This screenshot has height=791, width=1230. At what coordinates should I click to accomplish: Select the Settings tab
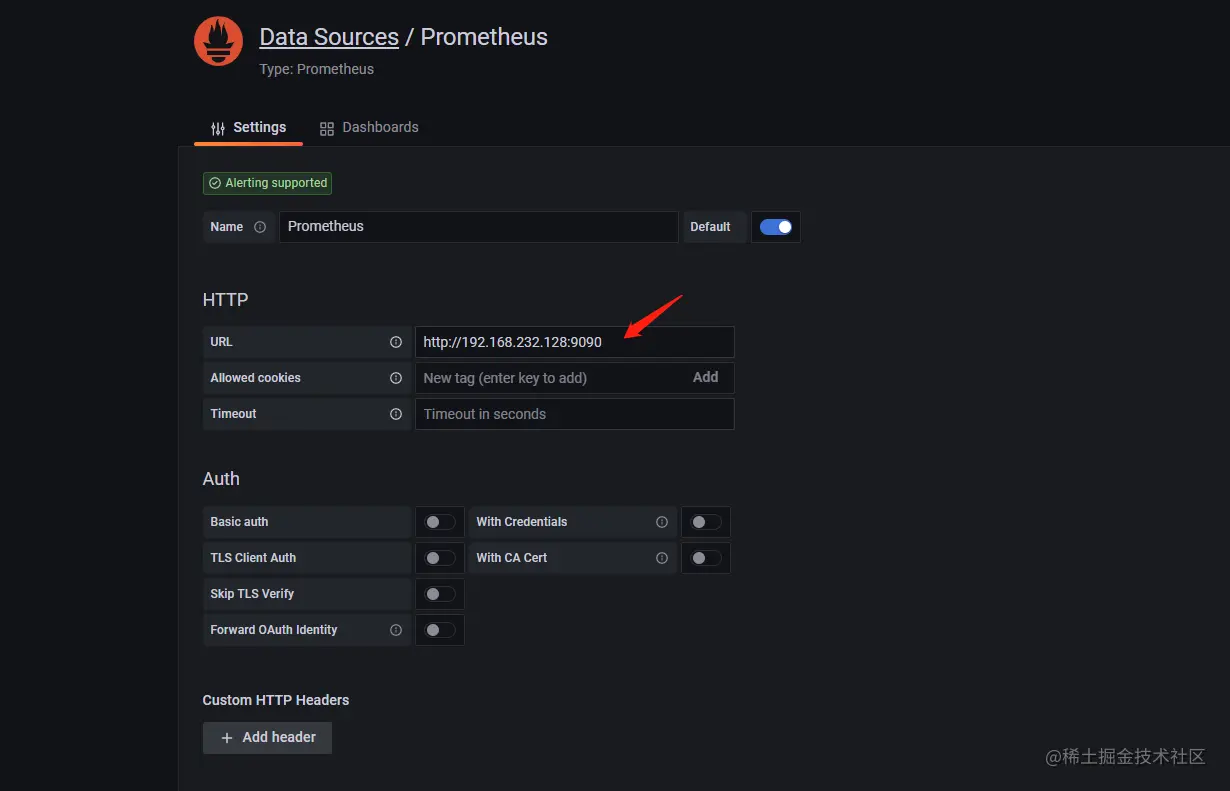(249, 128)
